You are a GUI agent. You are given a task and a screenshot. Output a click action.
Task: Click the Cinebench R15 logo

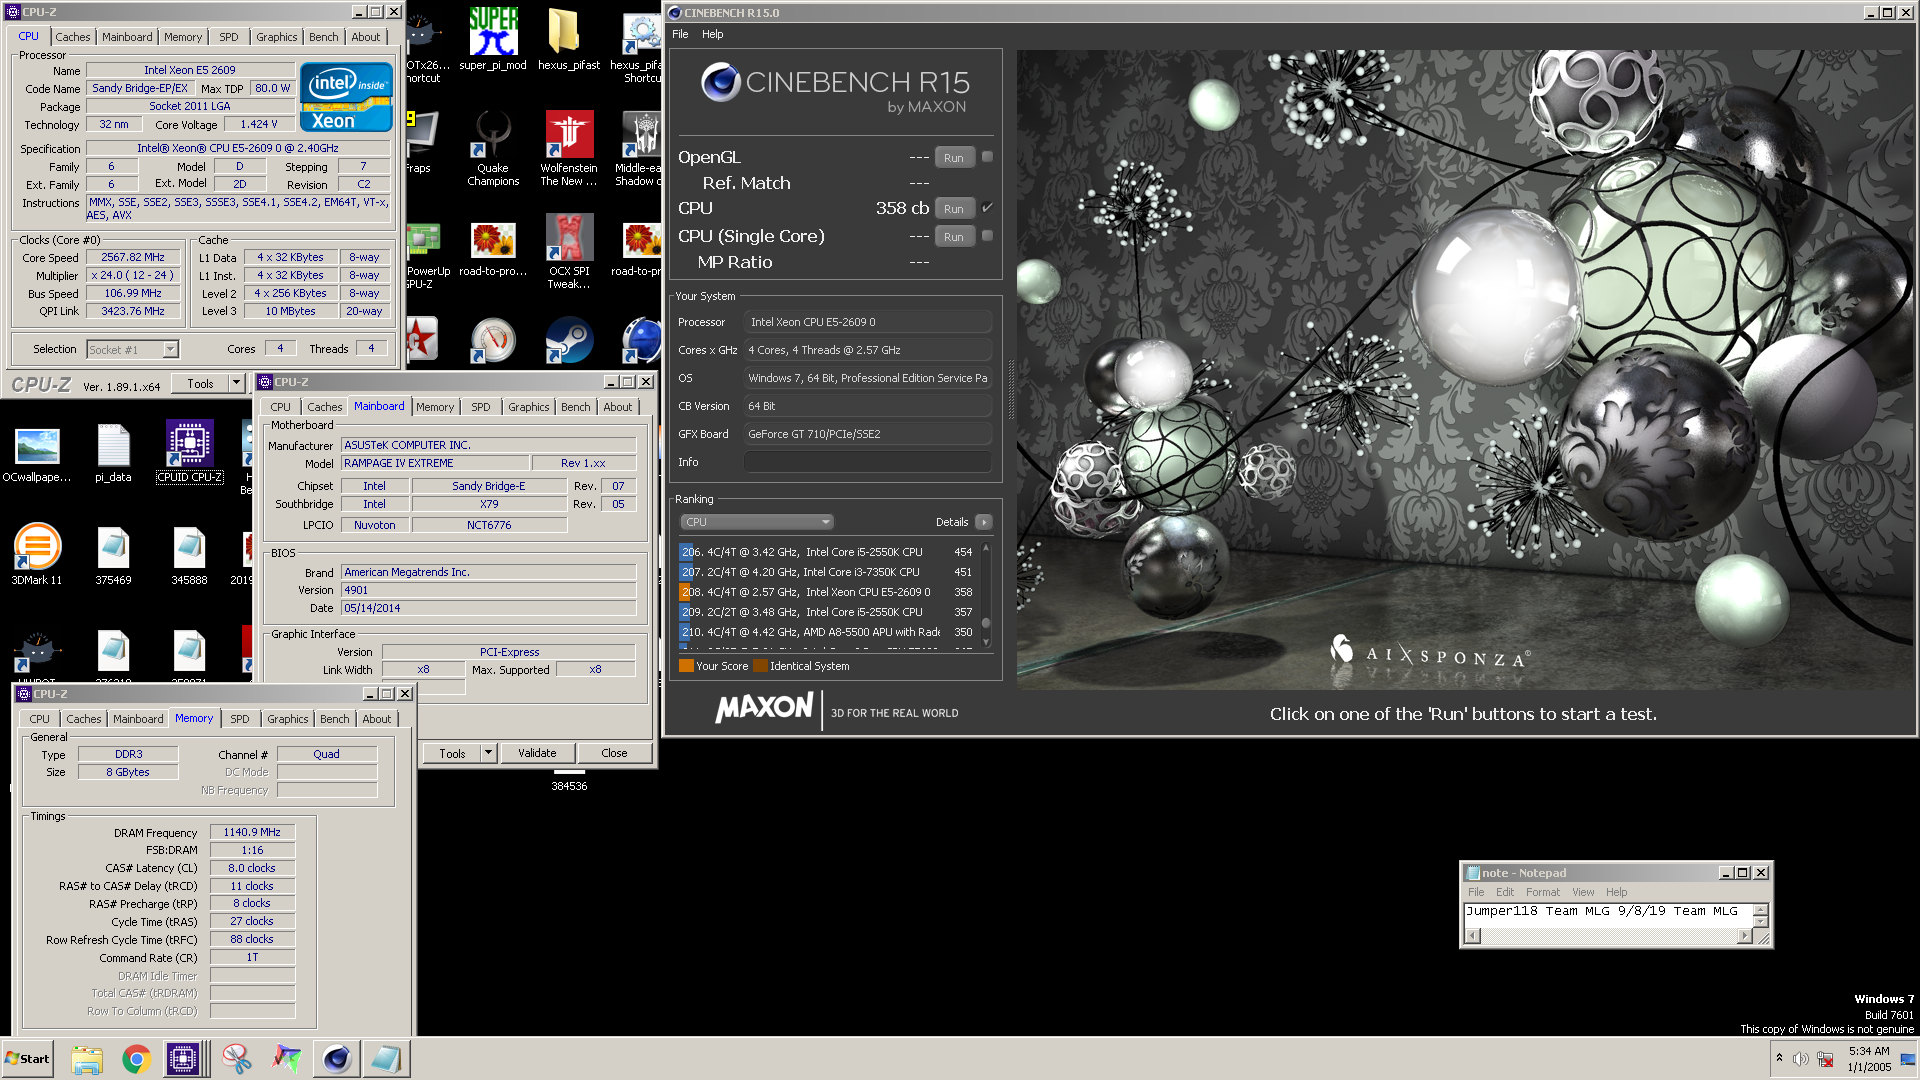pyautogui.click(x=834, y=90)
